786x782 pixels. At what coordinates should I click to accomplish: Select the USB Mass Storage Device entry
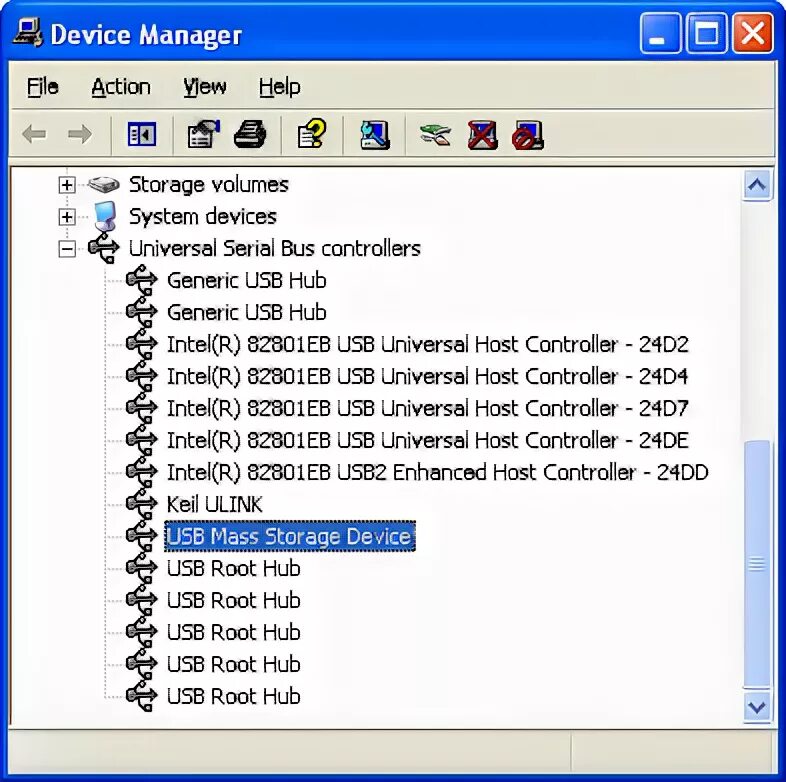tap(290, 536)
